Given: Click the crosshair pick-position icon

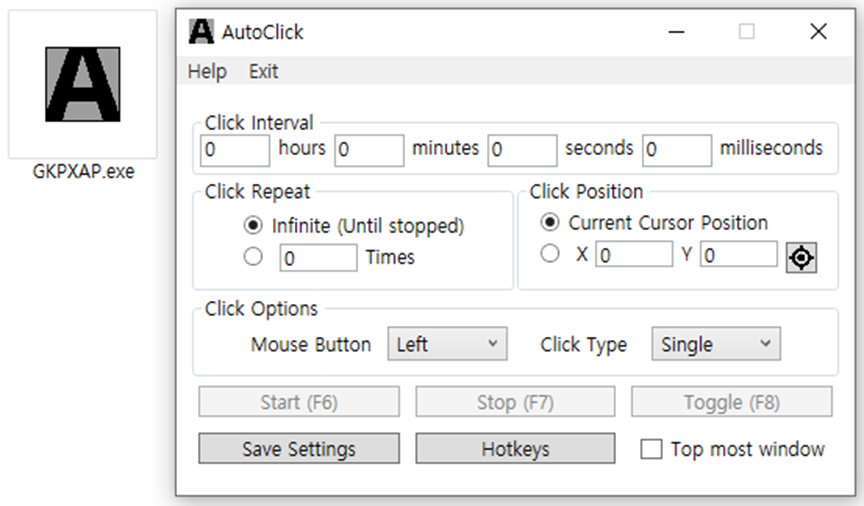Looking at the screenshot, I should pyautogui.click(x=801, y=257).
